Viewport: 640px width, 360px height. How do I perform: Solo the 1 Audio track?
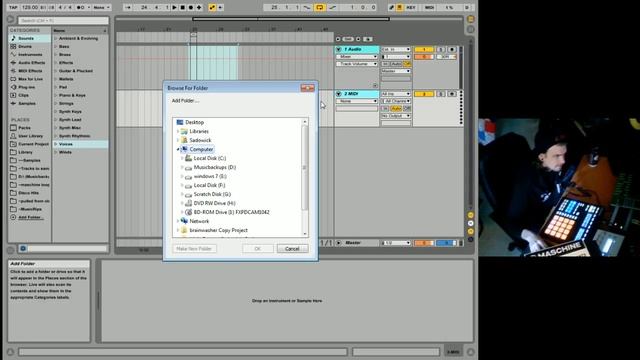coord(441,49)
